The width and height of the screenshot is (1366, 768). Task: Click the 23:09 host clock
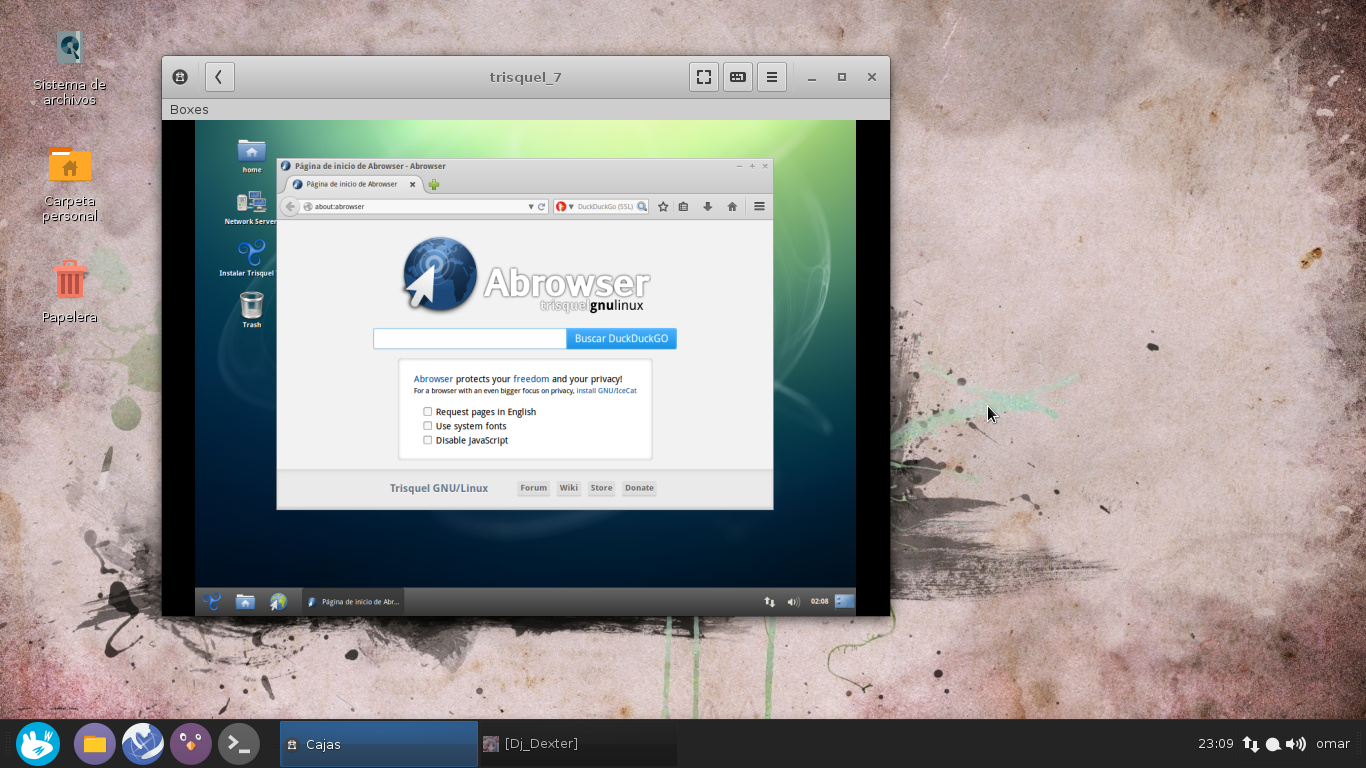[x=1216, y=744]
